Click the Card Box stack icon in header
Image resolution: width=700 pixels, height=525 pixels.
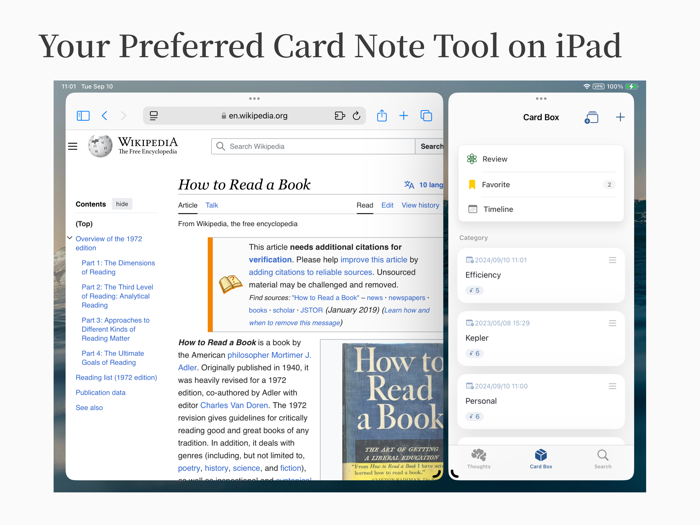(592, 117)
